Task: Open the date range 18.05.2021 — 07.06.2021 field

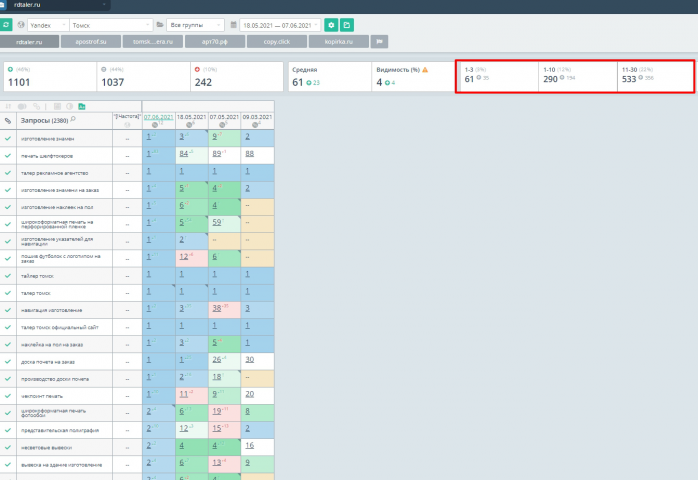Action: 280,25
